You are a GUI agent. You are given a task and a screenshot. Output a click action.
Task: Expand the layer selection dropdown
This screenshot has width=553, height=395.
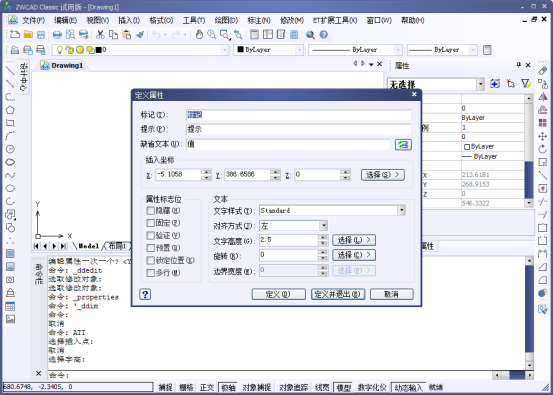225,50
